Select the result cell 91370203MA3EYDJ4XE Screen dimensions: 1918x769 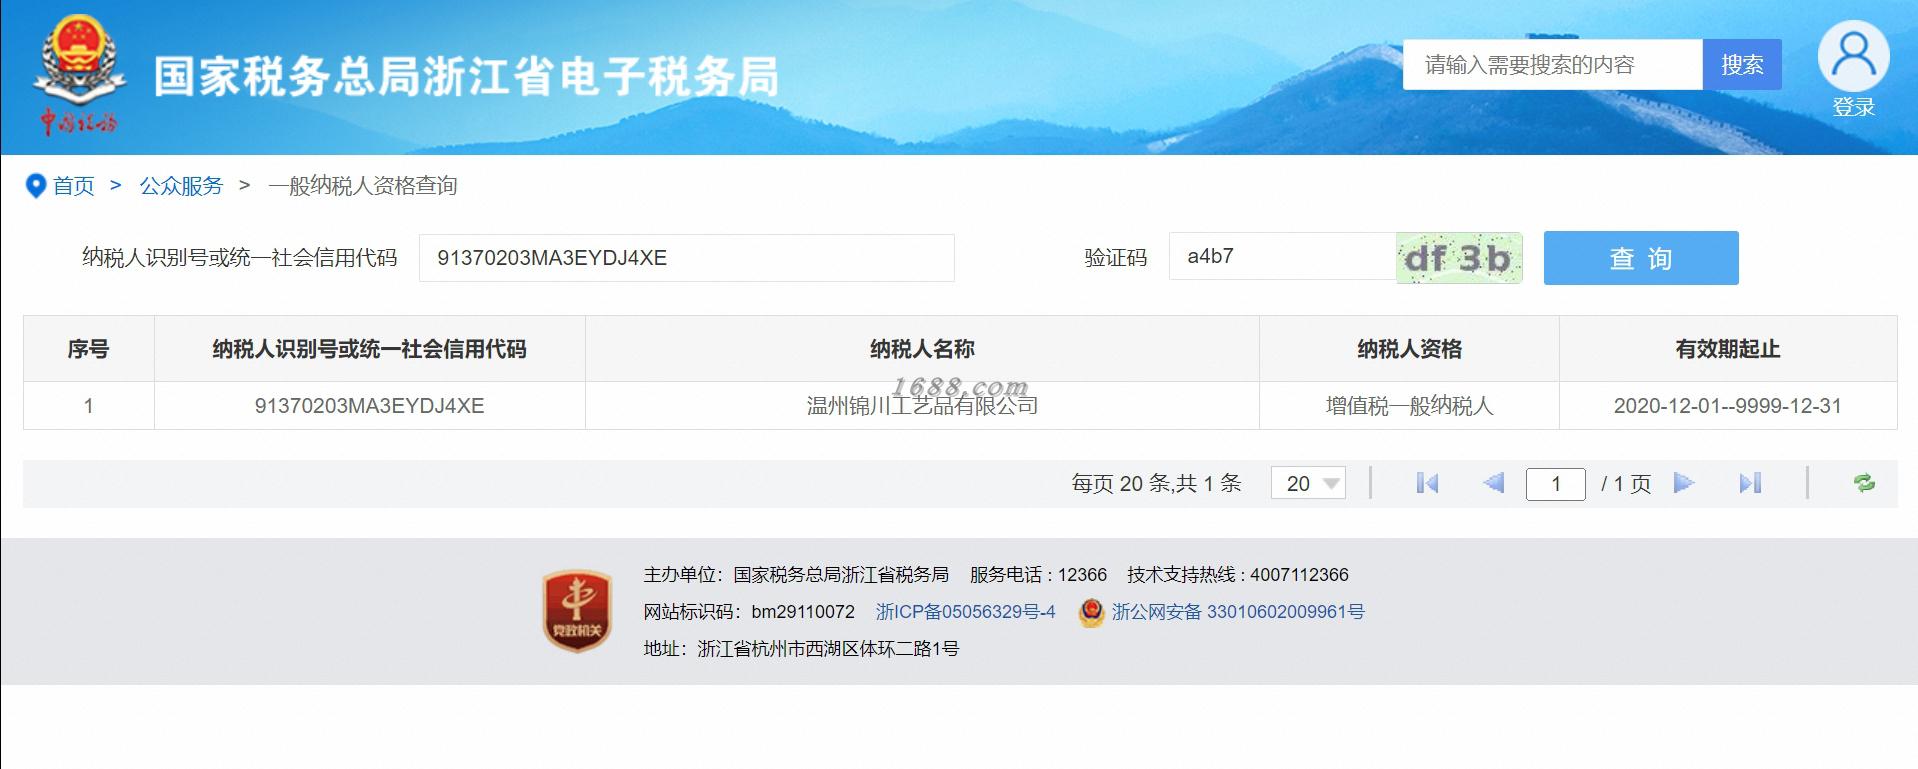pos(370,406)
